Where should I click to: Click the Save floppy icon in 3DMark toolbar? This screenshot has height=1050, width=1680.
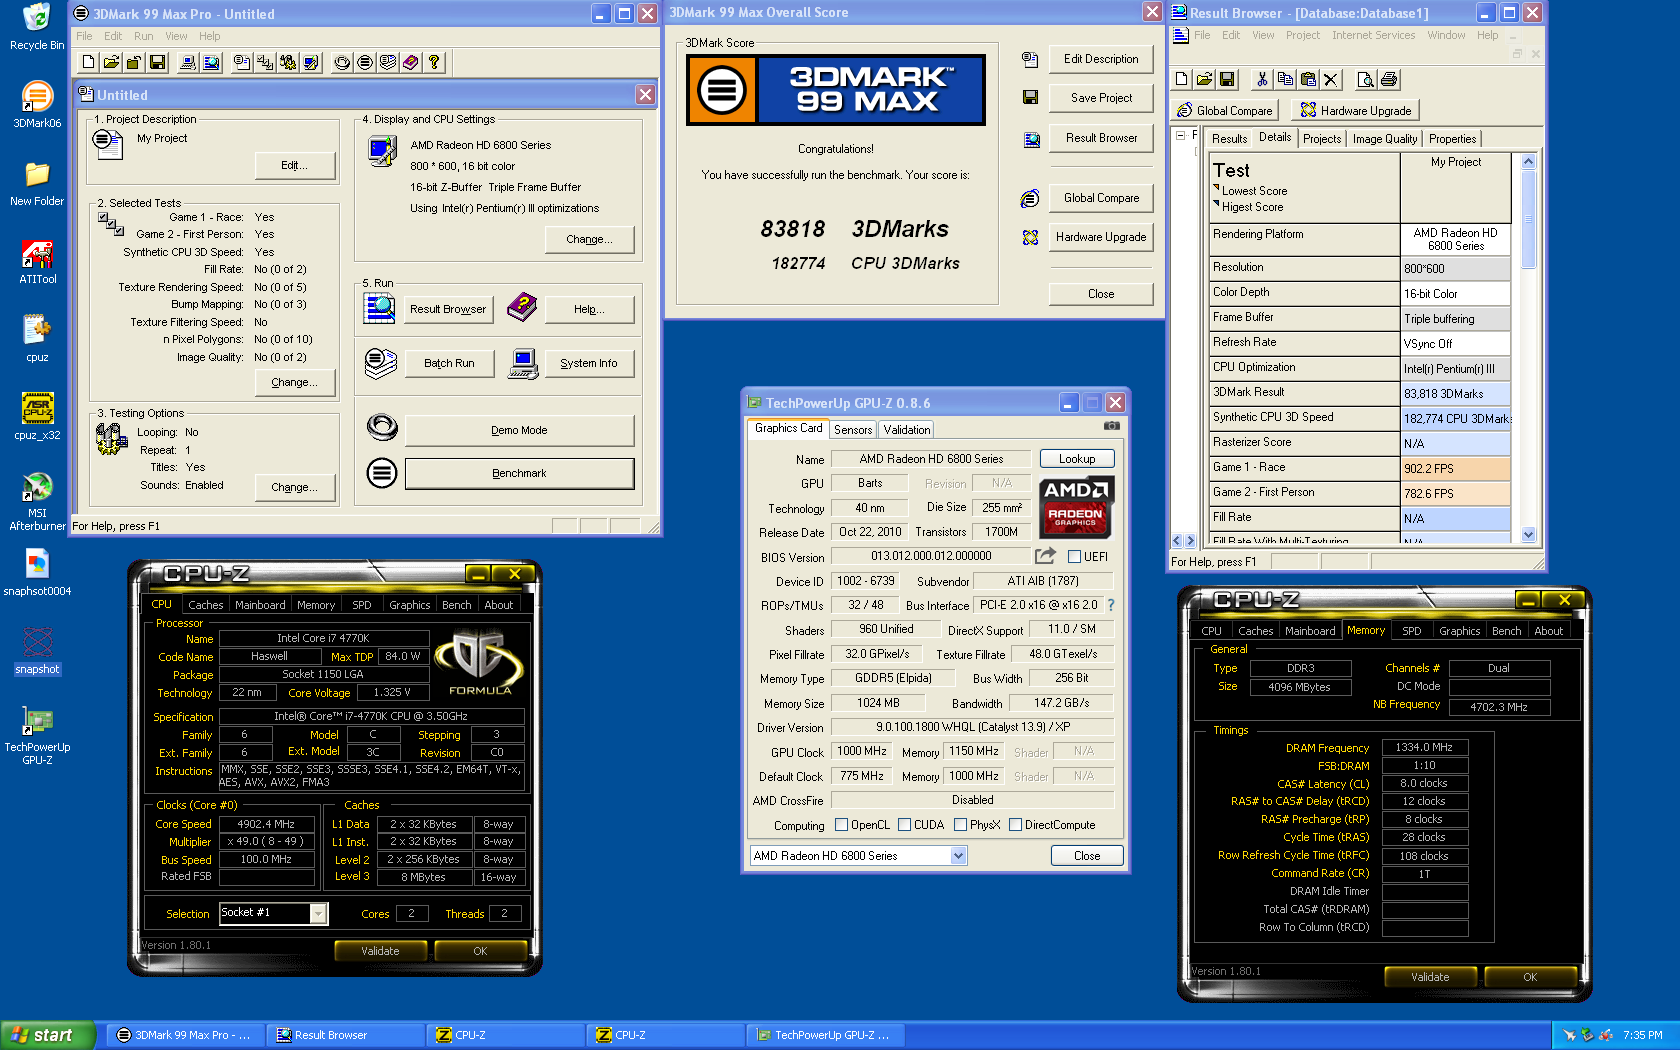157,62
